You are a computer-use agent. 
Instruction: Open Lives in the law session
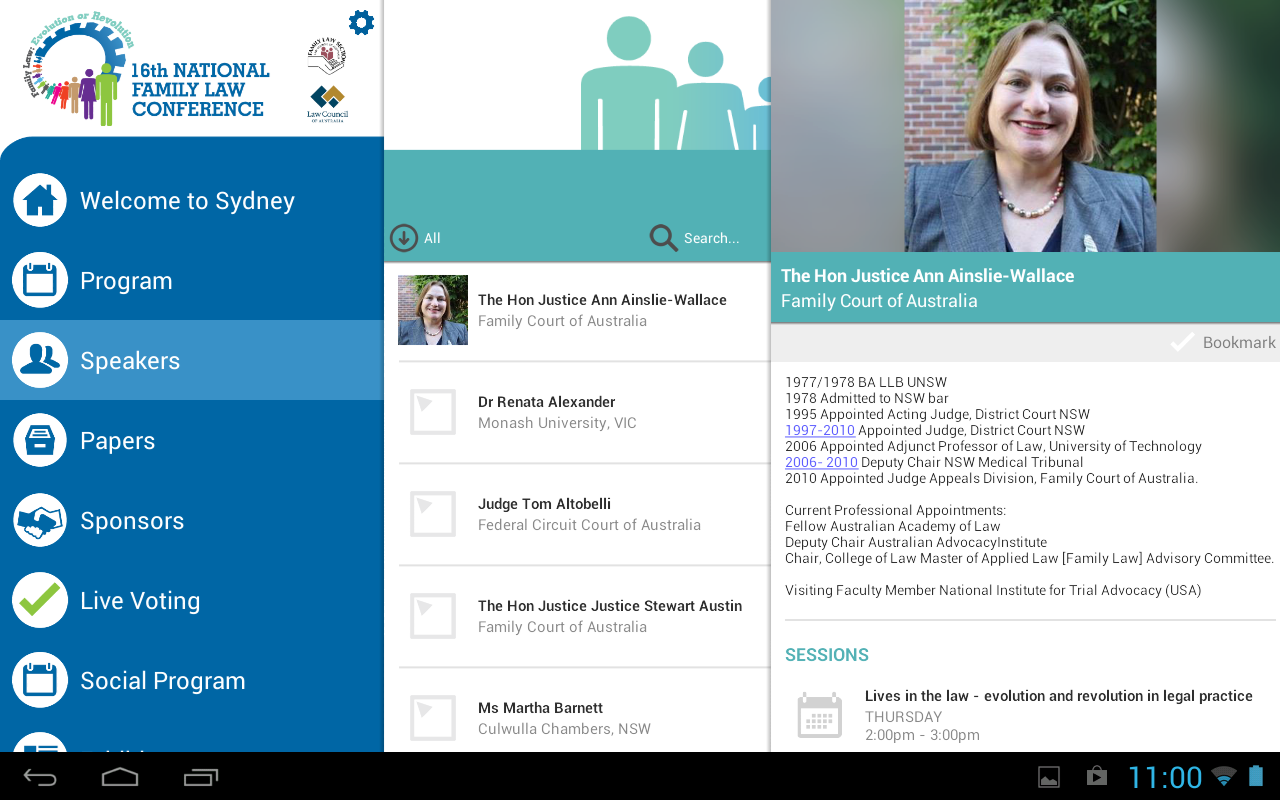1028,715
